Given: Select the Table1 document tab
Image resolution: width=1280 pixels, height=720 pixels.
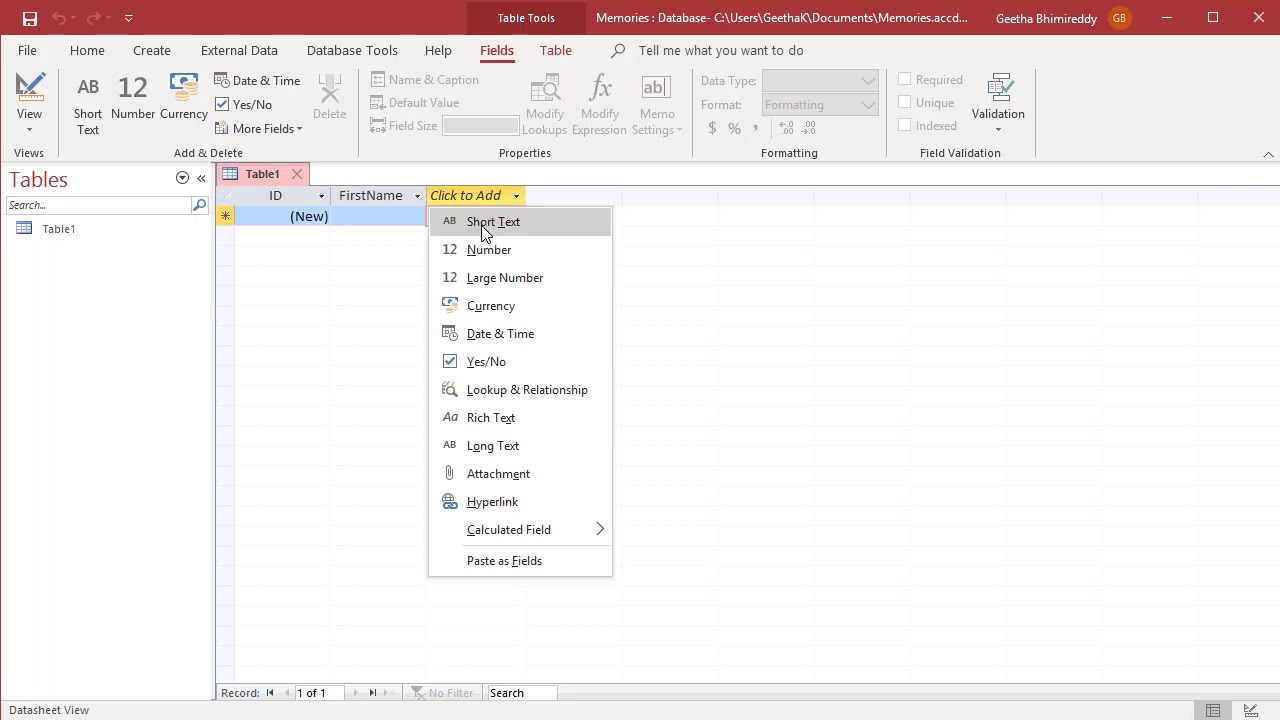Looking at the screenshot, I should click(262, 174).
